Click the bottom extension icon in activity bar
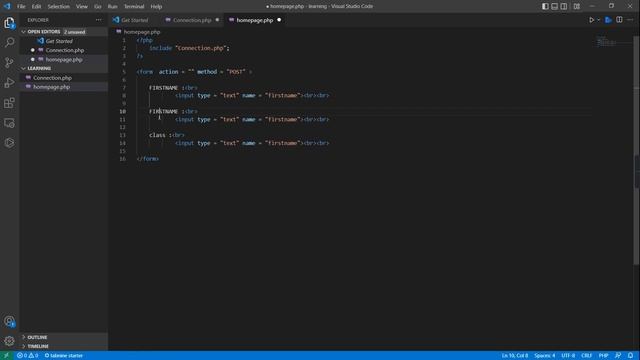This screenshot has width=640, height=360. click(9, 142)
